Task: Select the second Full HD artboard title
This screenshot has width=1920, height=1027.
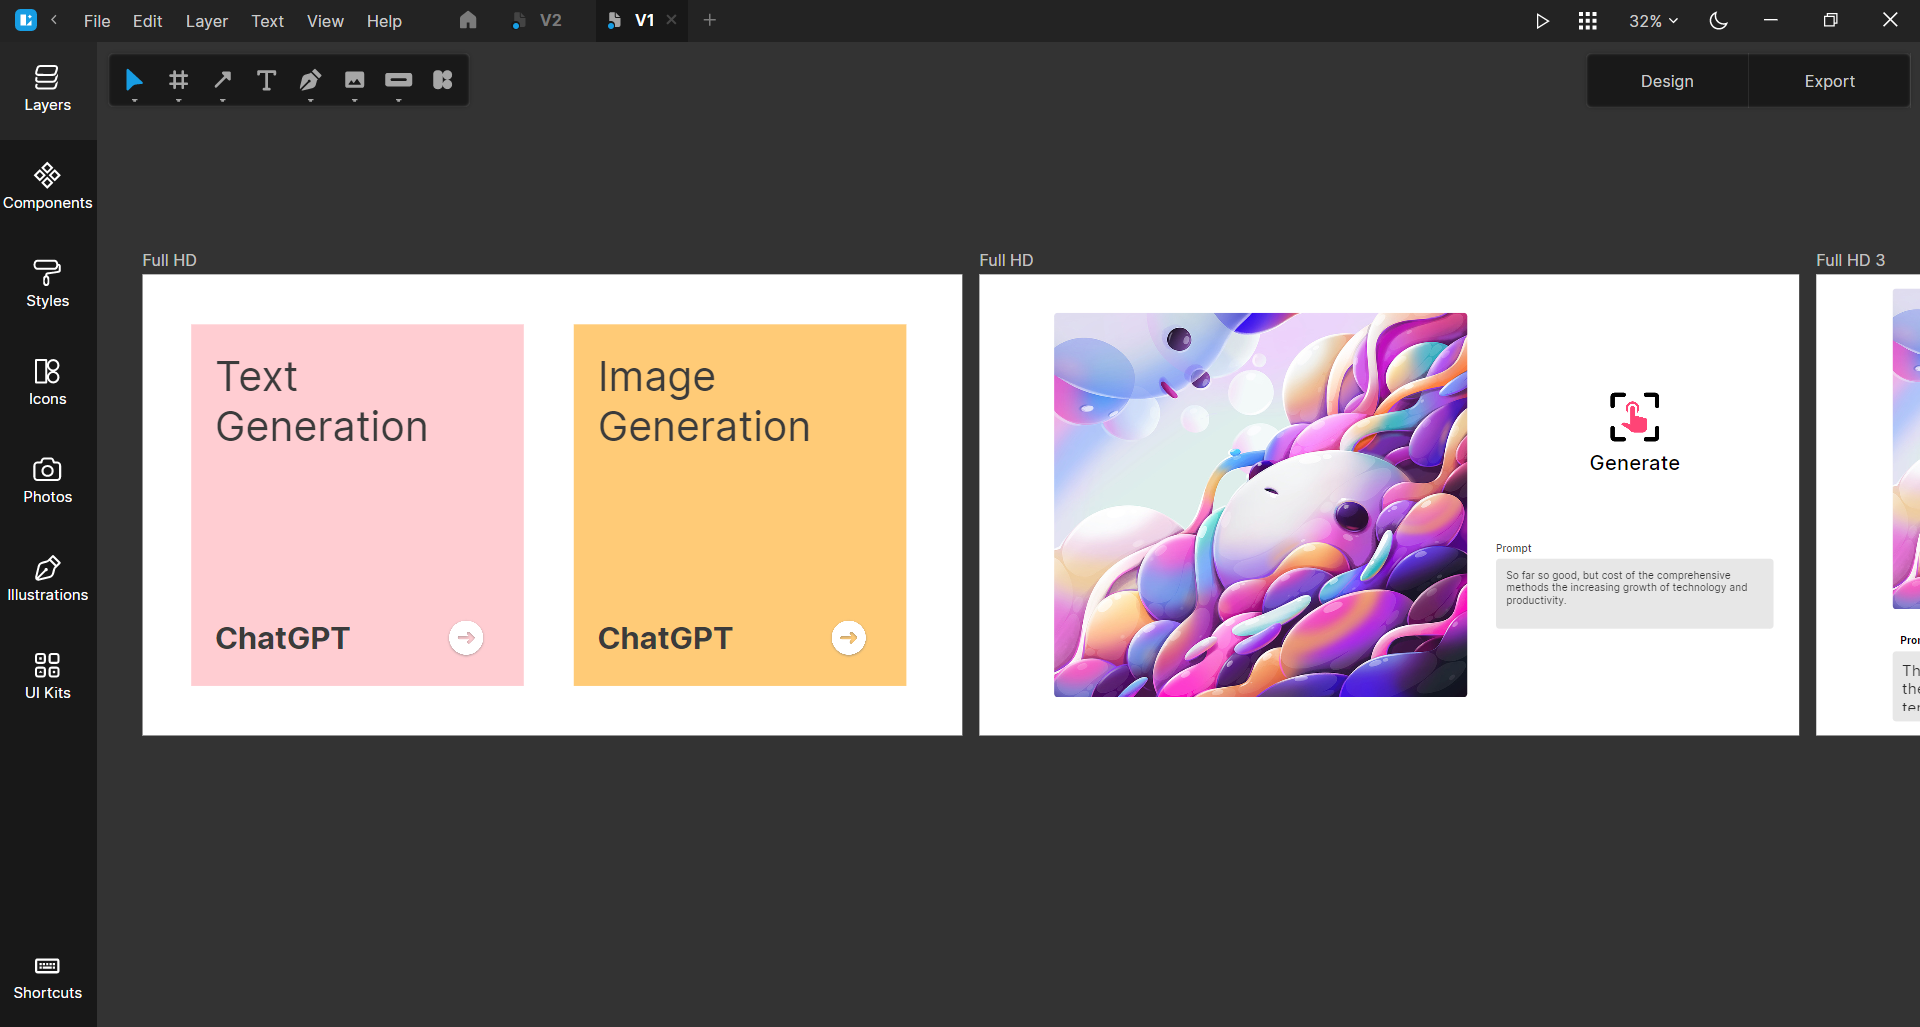Action: (1006, 260)
